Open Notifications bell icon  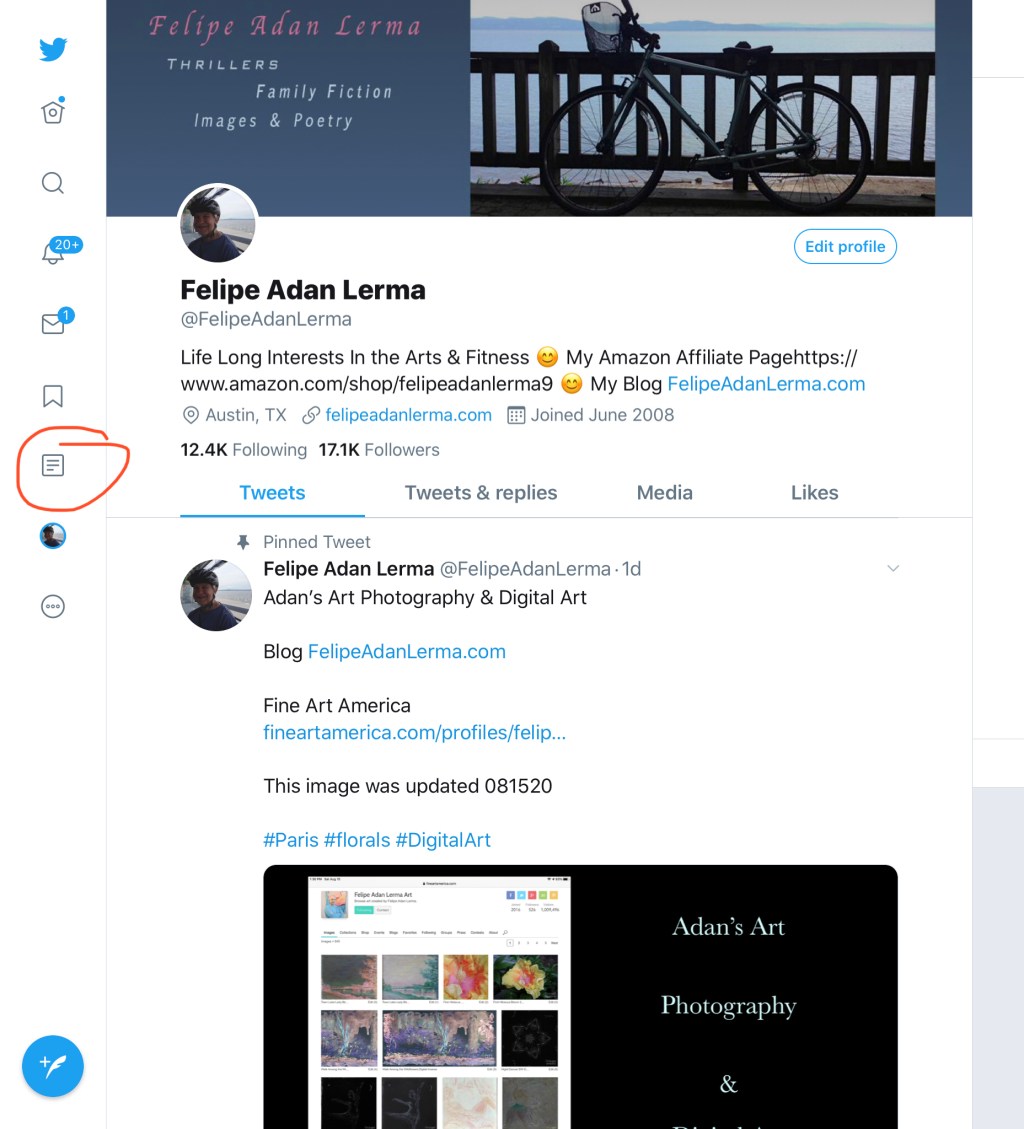click(x=53, y=253)
